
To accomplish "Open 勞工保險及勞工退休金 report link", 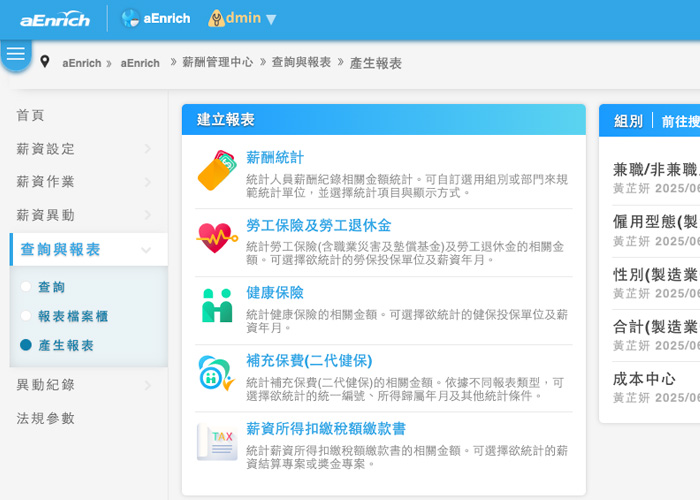I will (318, 225).
